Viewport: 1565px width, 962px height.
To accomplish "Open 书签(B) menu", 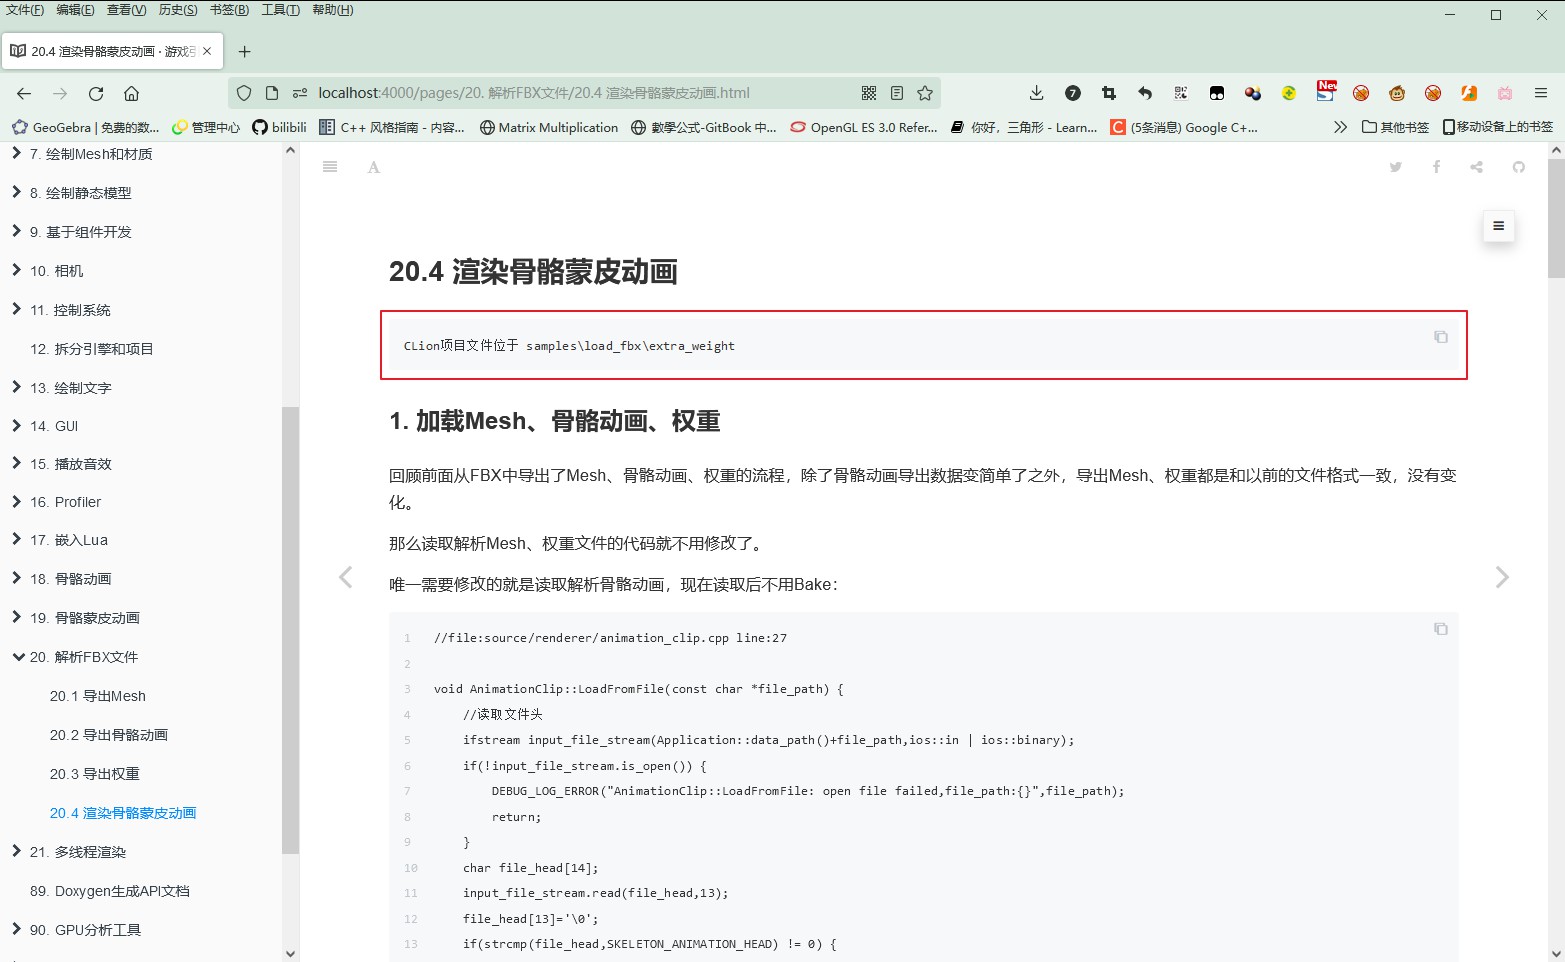I will [x=230, y=10].
